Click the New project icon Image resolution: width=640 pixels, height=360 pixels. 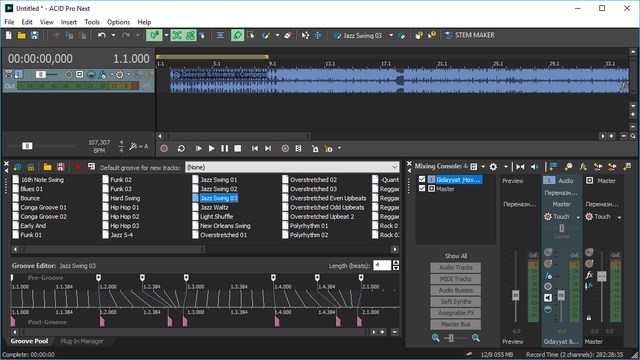[x=9, y=36]
